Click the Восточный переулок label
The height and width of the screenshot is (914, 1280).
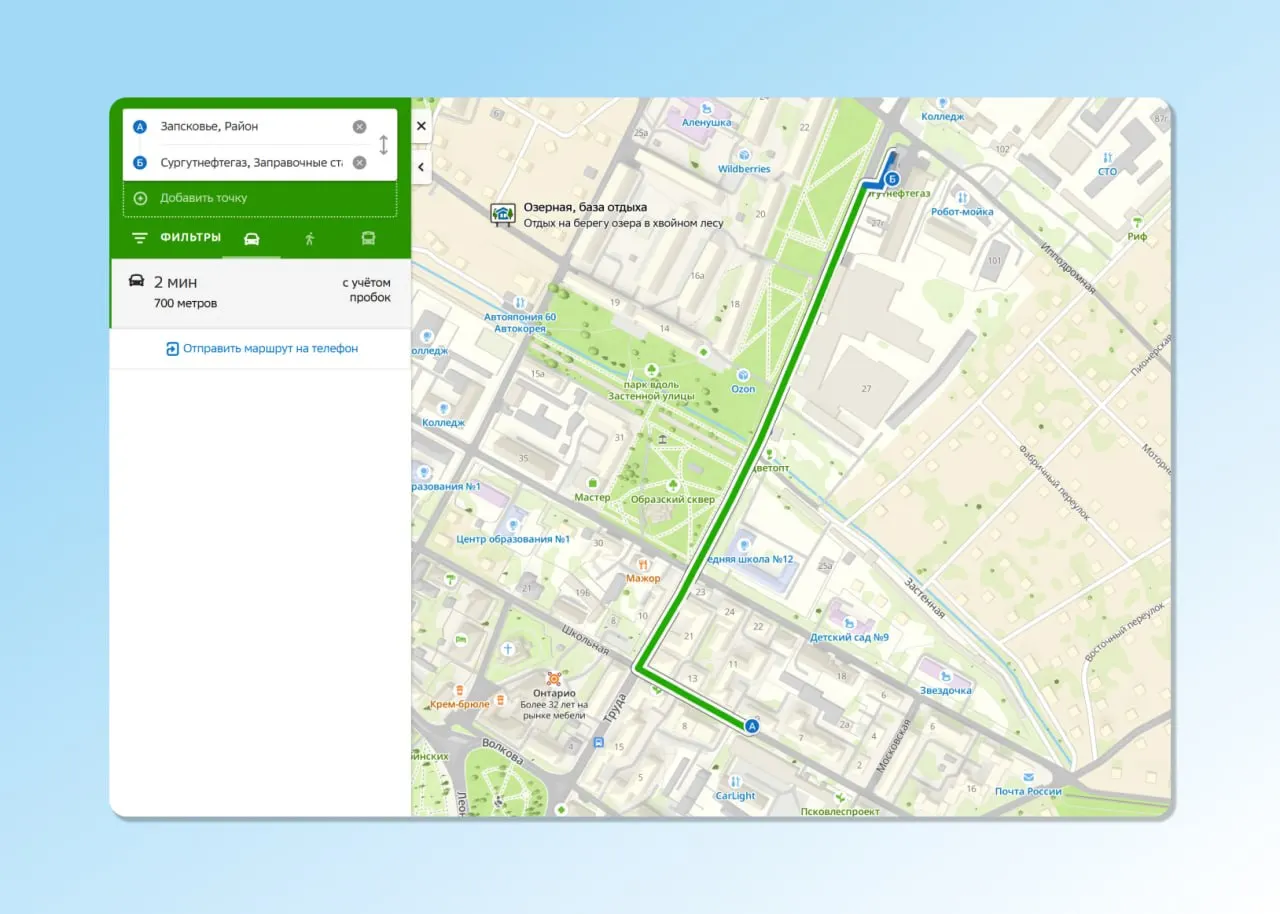point(1126,632)
